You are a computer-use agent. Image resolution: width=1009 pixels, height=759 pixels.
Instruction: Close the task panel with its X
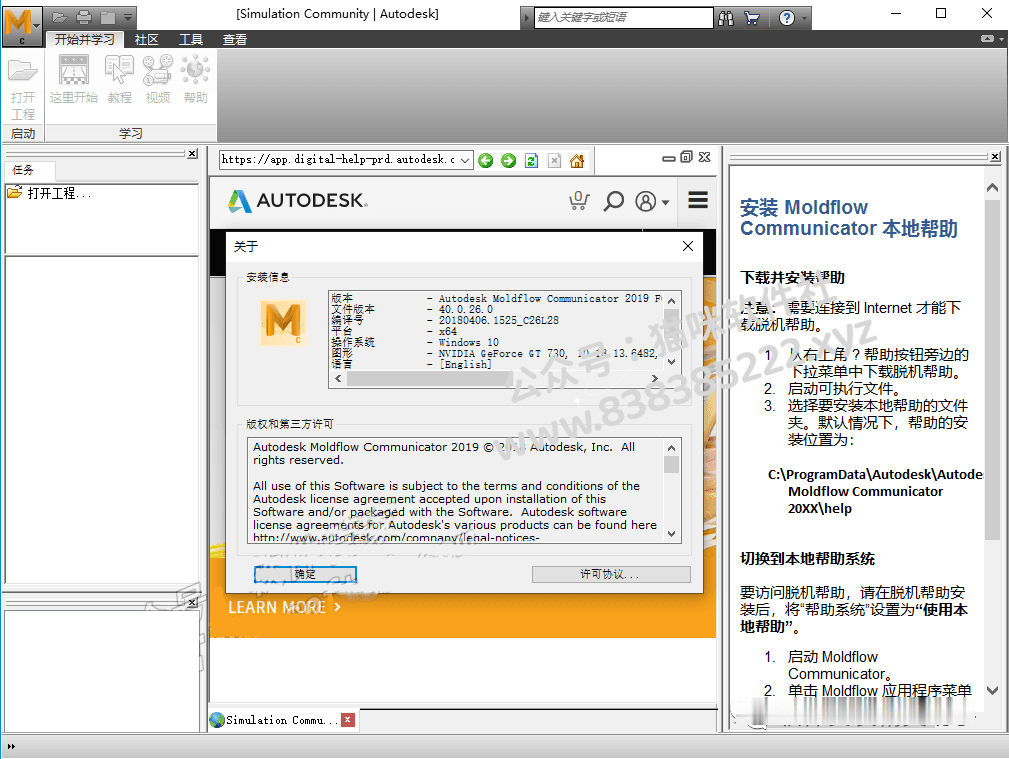pos(192,154)
